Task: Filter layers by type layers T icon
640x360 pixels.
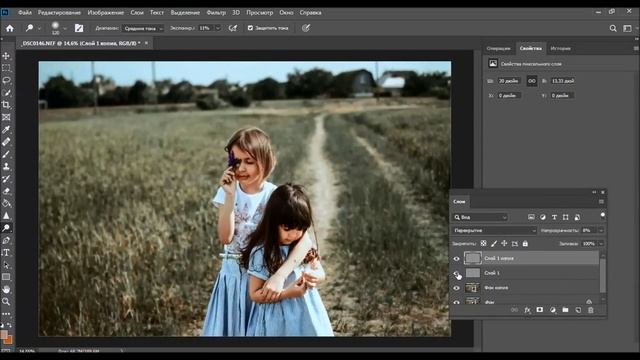Action: (x=554, y=218)
